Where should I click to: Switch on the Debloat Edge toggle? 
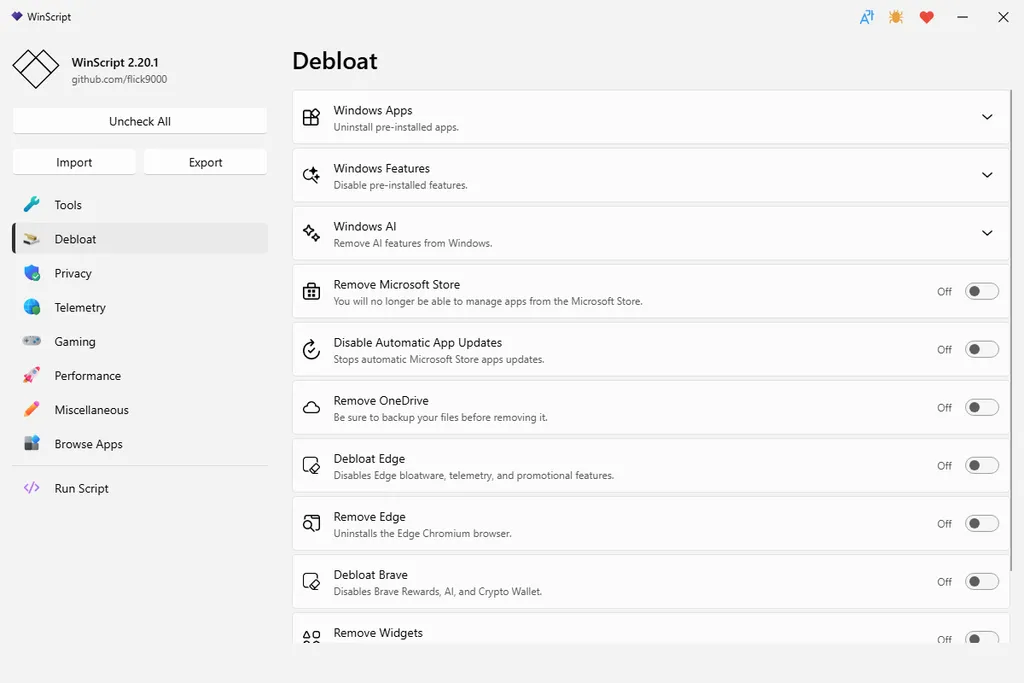982,466
